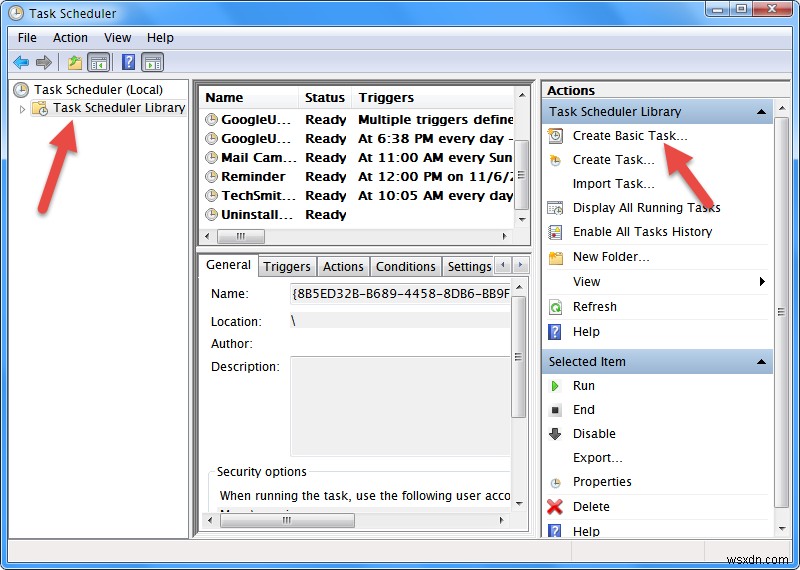Screen dimensions: 800x570
Task: Expand the Task Scheduler Library tree node
Action: 22,109
